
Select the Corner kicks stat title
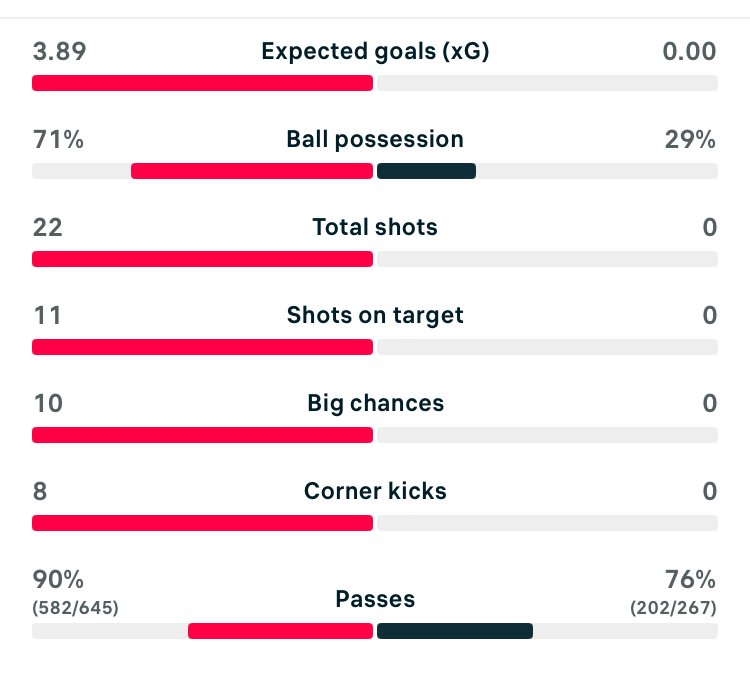tap(375, 491)
